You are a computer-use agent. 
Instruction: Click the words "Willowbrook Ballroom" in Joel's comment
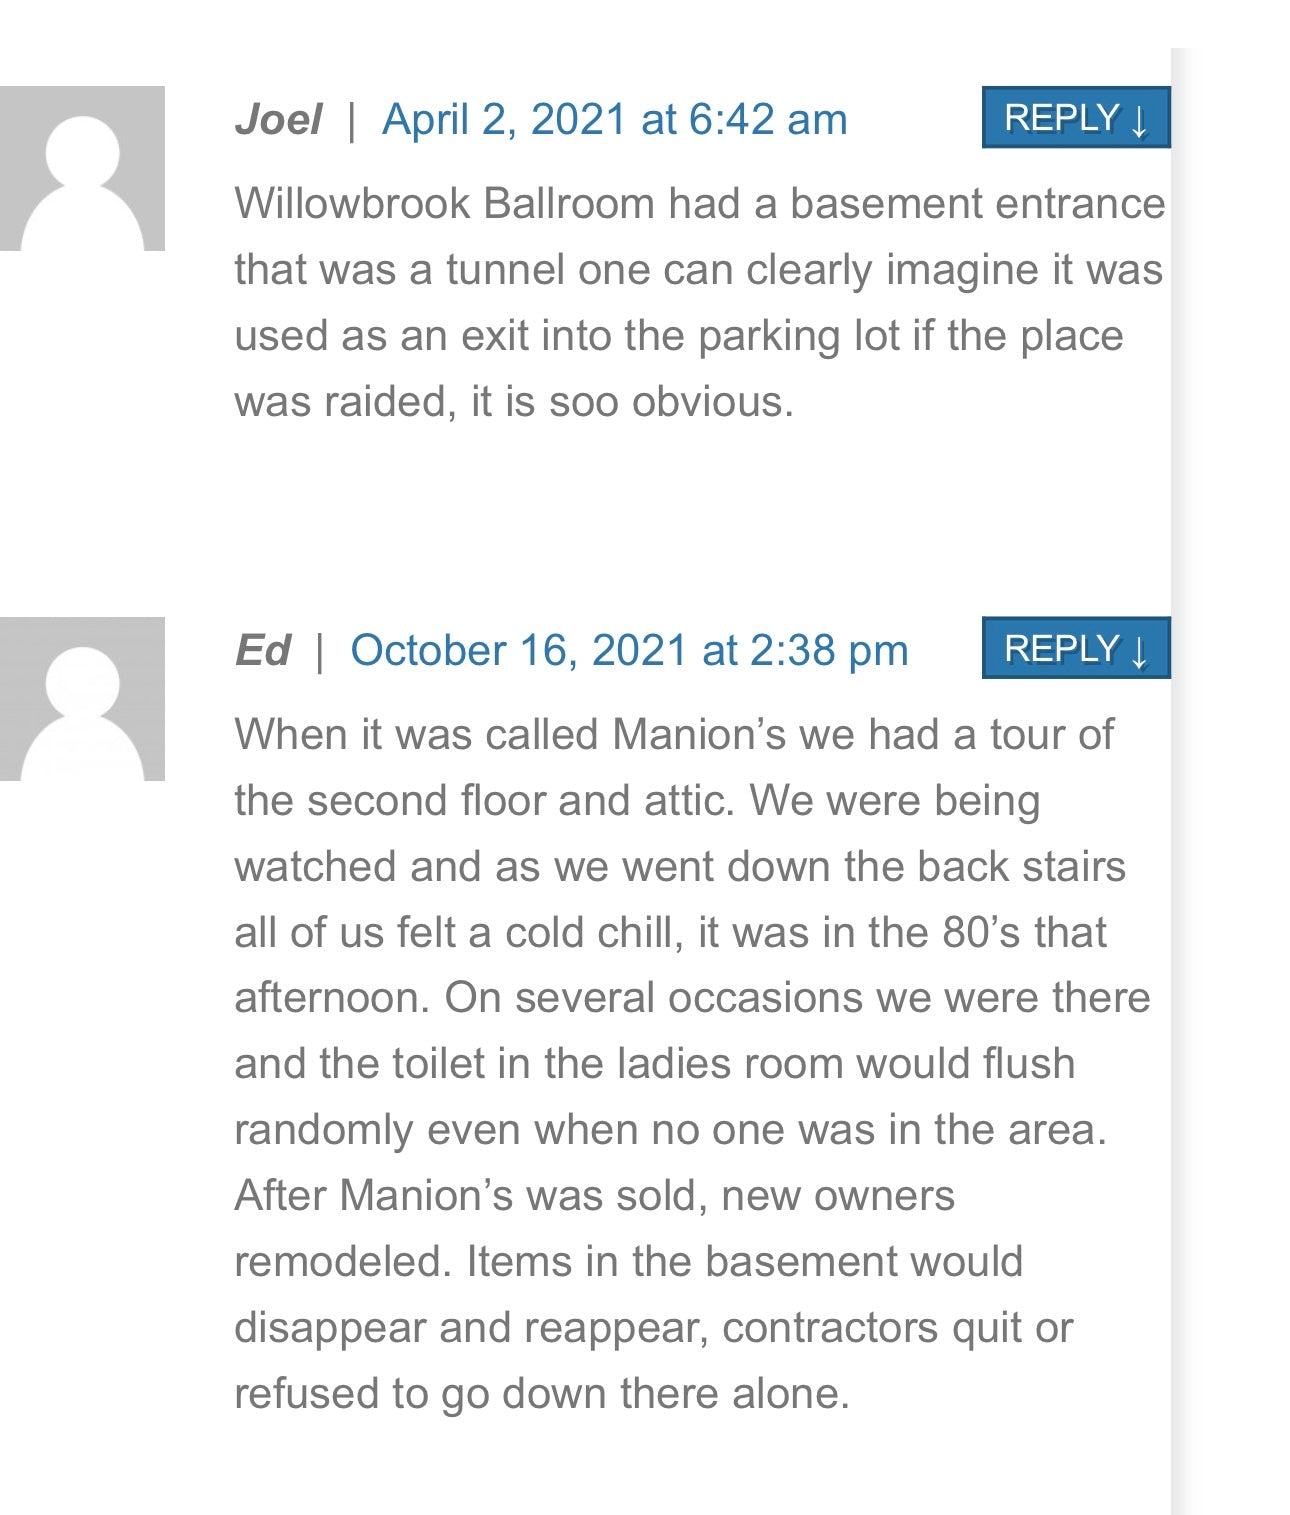point(444,204)
